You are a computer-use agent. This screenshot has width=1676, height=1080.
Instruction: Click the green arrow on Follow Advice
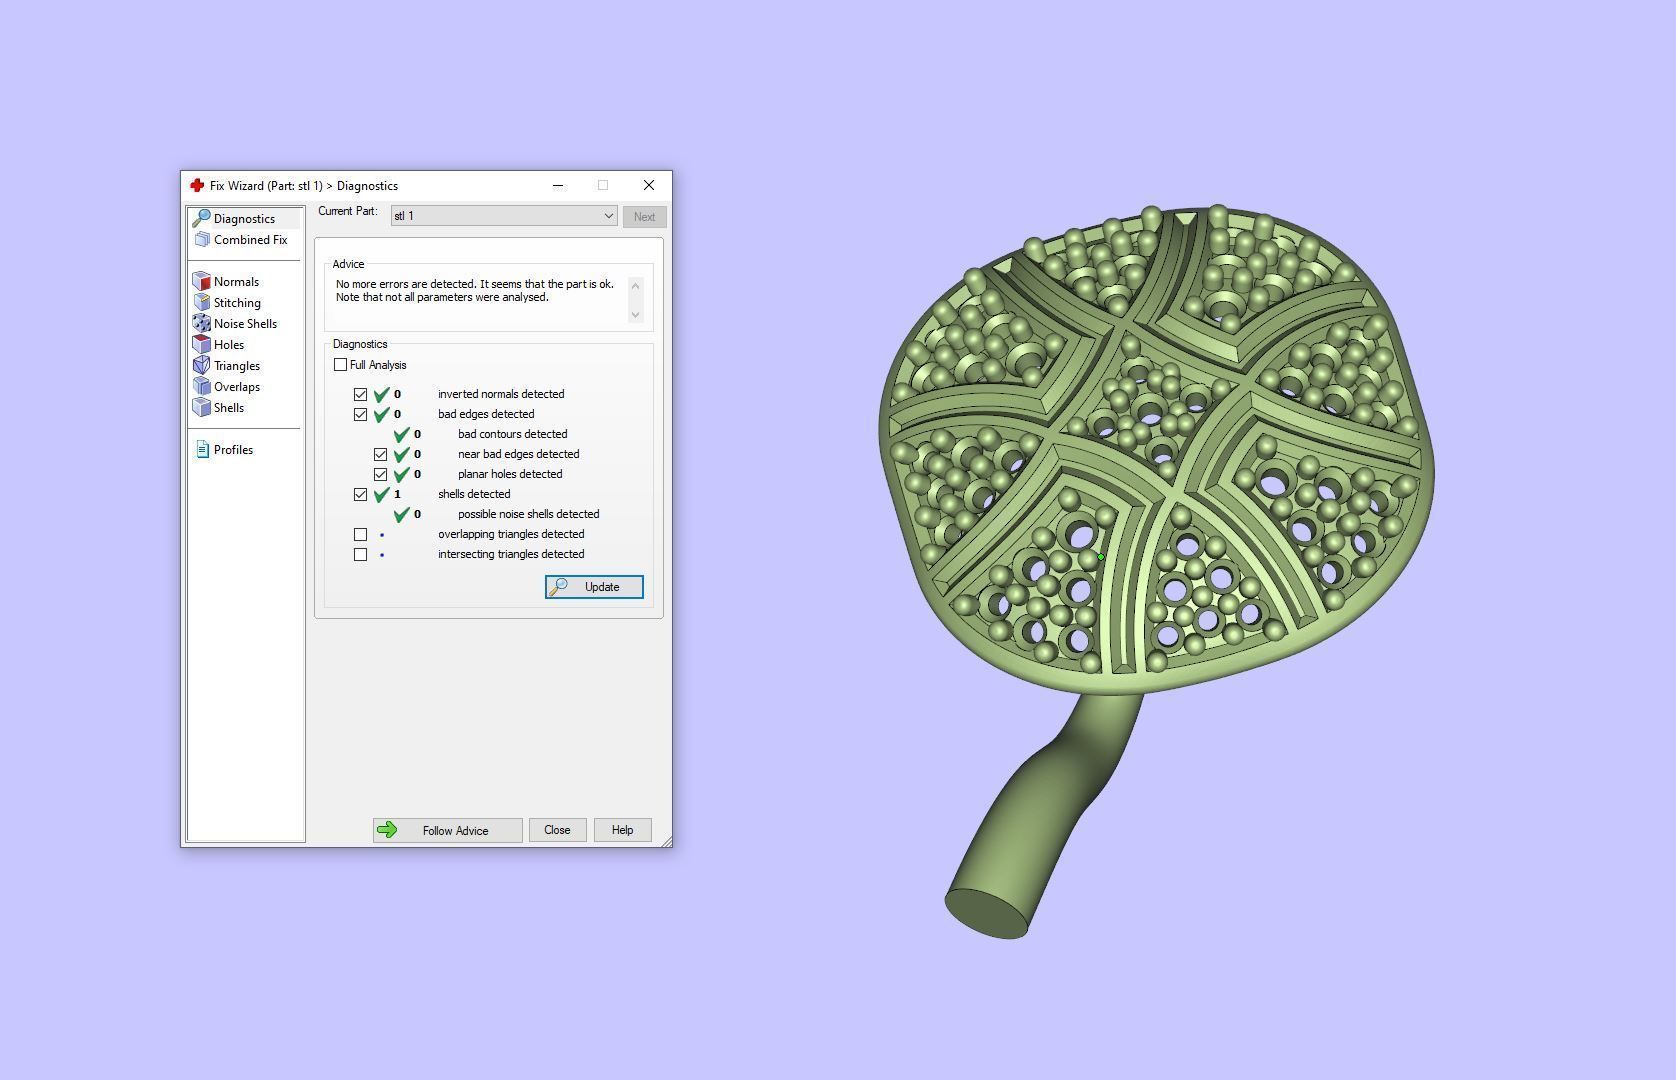click(387, 830)
